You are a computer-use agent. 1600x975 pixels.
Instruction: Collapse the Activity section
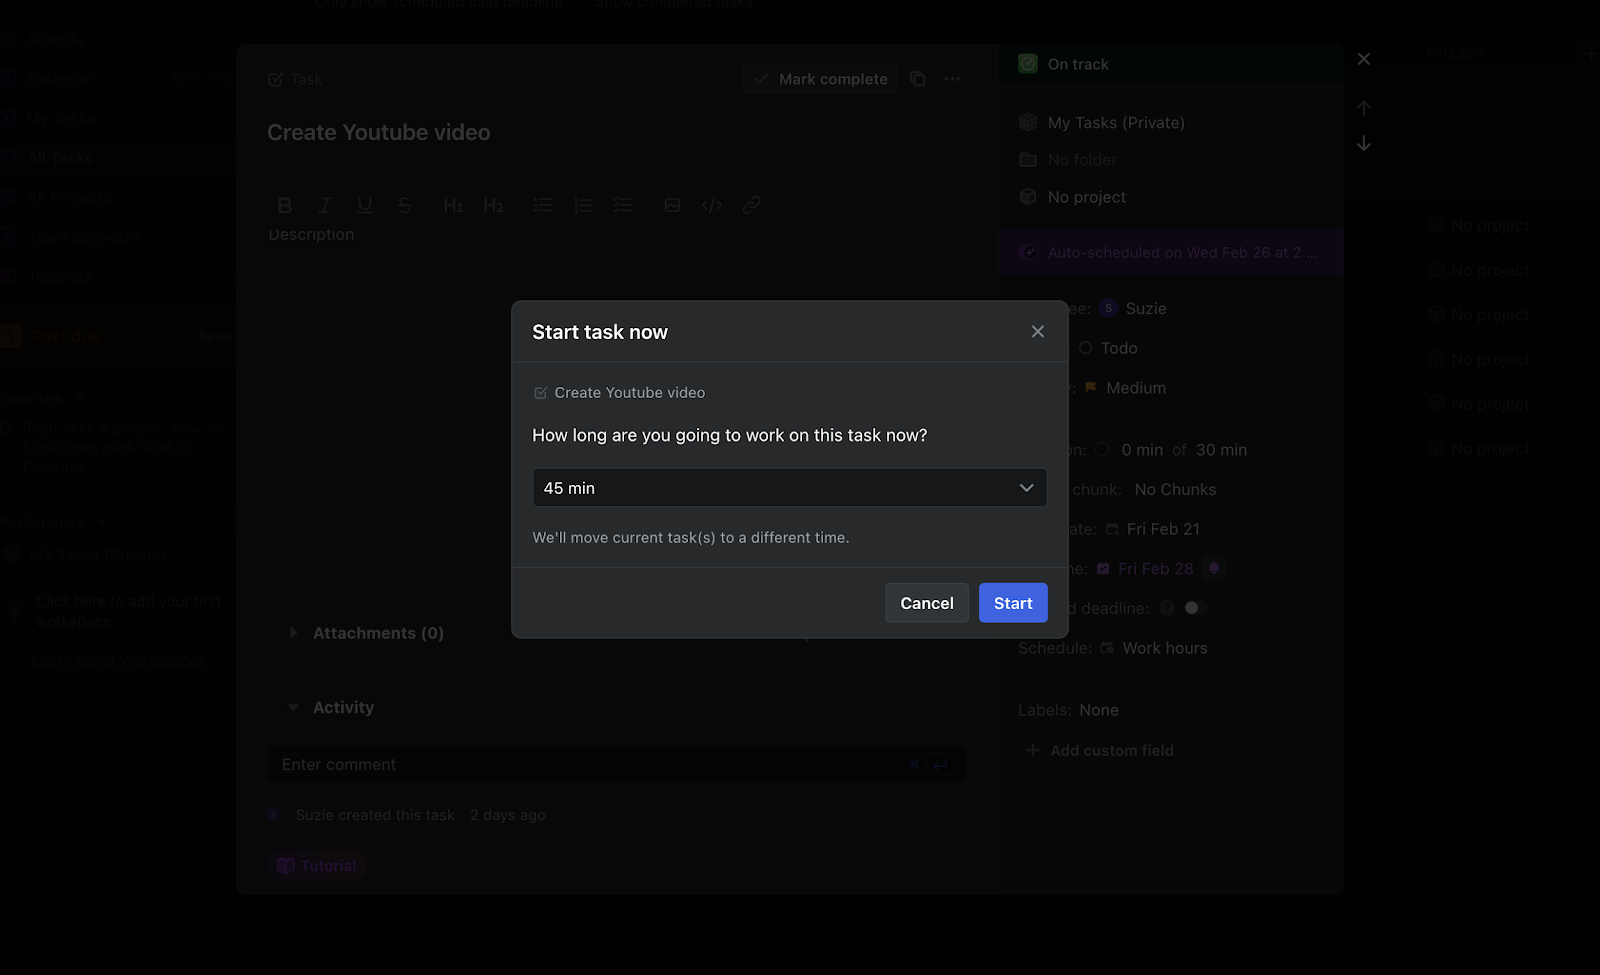[293, 707]
